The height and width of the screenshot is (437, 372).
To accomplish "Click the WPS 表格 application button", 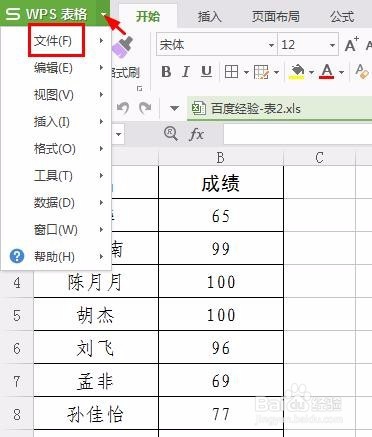I will pos(48,14).
